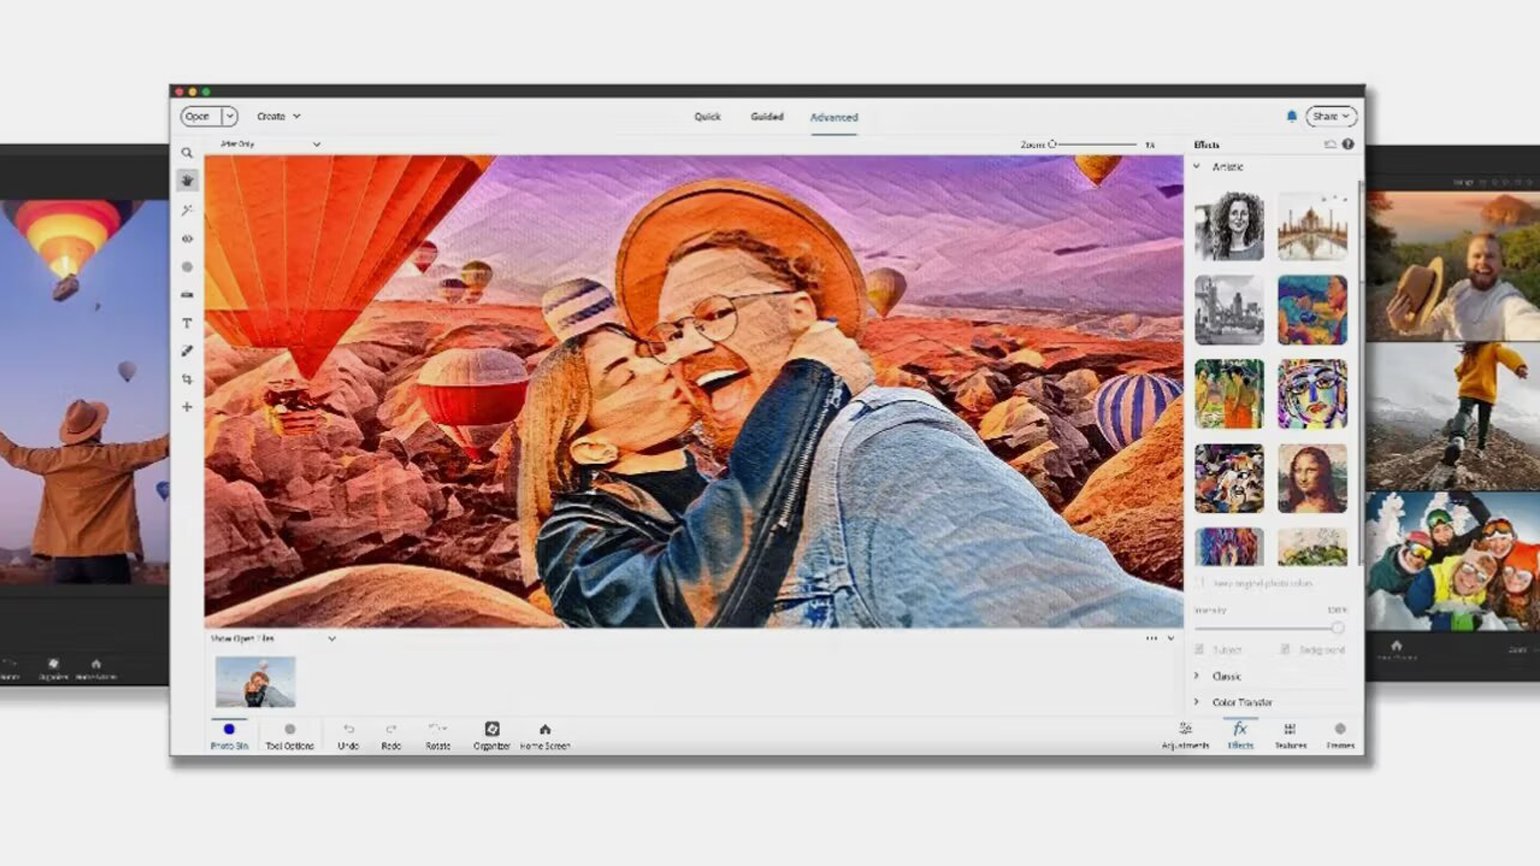1540x866 pixels.
Task: Expand the Classic effects section
Action: tap(1197, 676)
